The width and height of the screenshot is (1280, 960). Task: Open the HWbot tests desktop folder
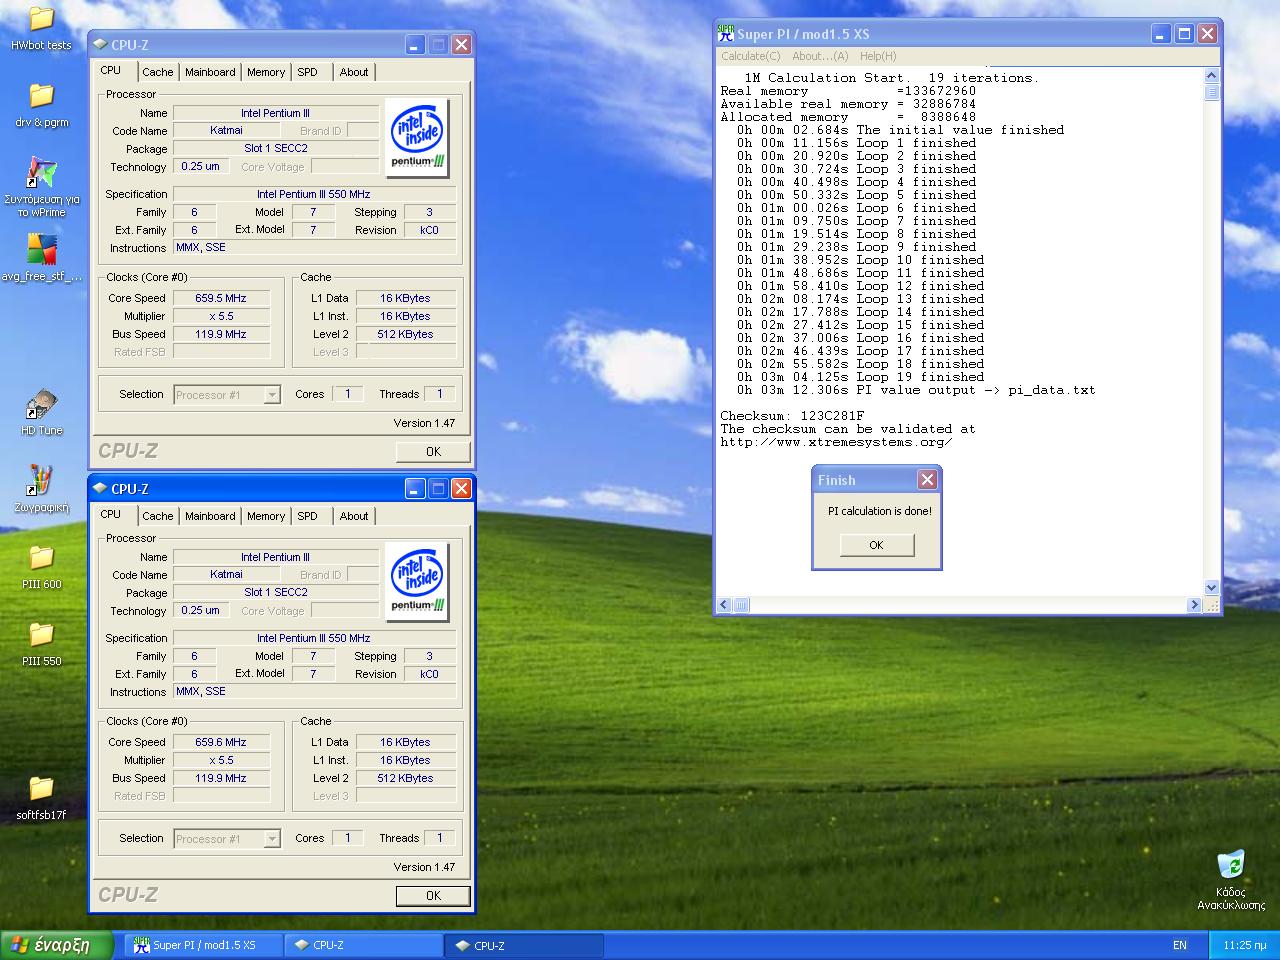coord(41,18)
